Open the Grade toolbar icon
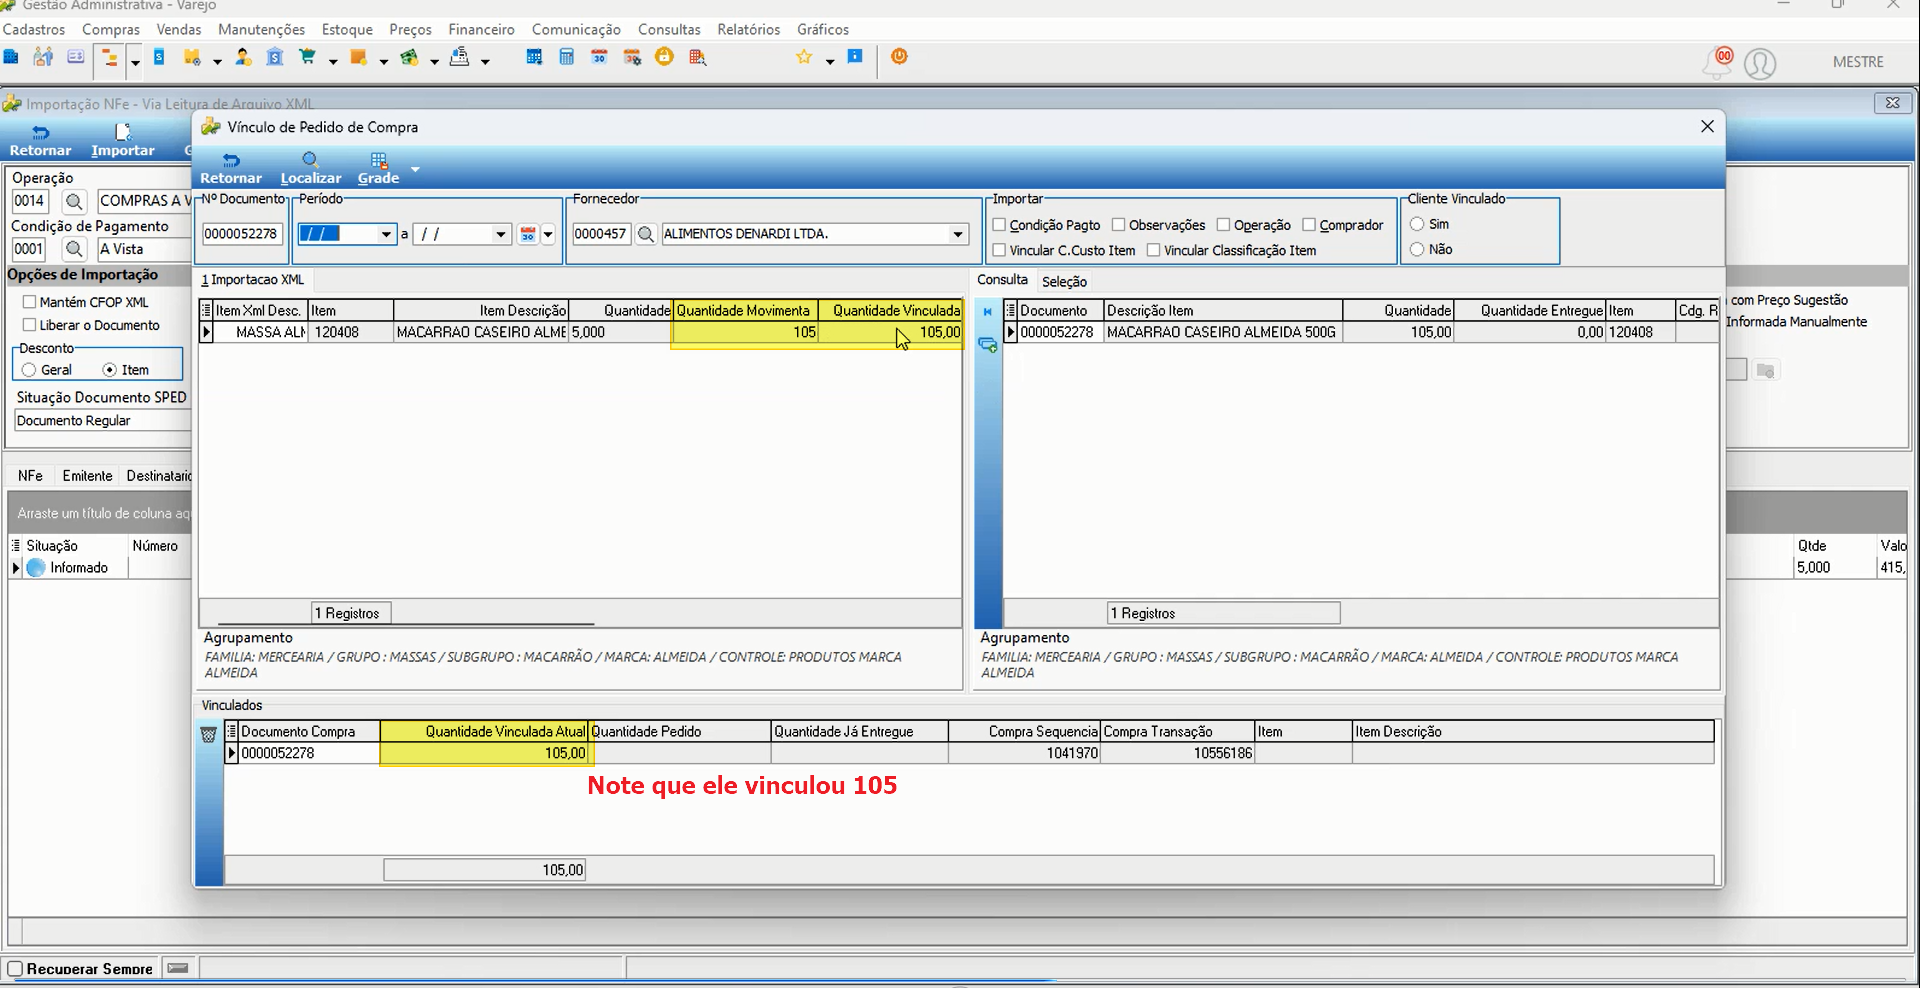 pyautogui.click(x=379, y=160)
